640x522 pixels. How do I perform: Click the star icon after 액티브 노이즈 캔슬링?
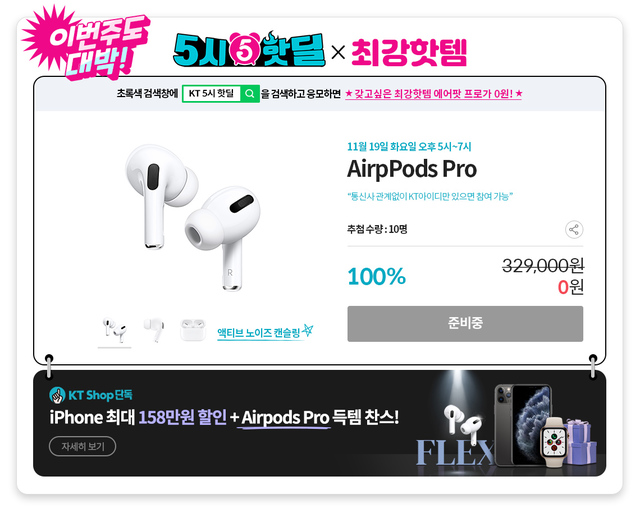308,330
